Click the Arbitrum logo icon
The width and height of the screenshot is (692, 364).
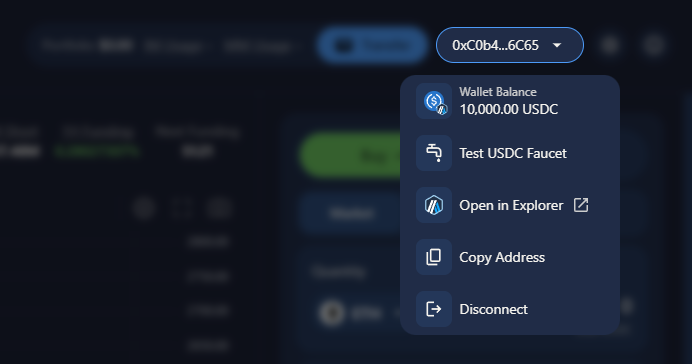[x=434, y=205]
